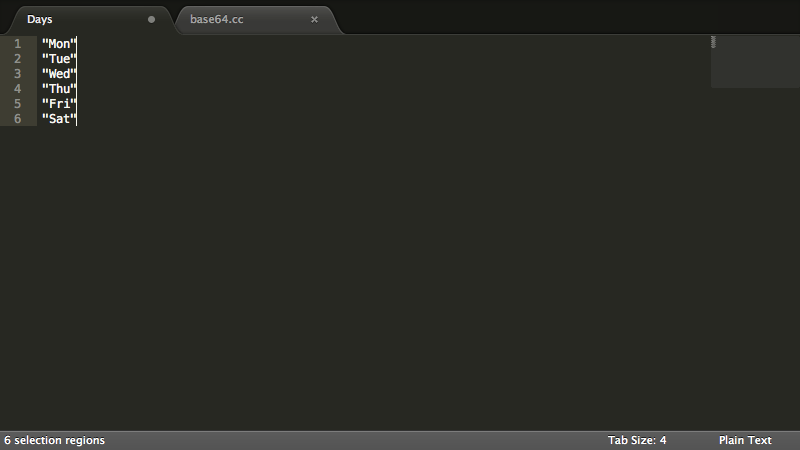This screenshot has height=450, width=800.
Task: Click the minimap code preview
Action: click(713, 42)
